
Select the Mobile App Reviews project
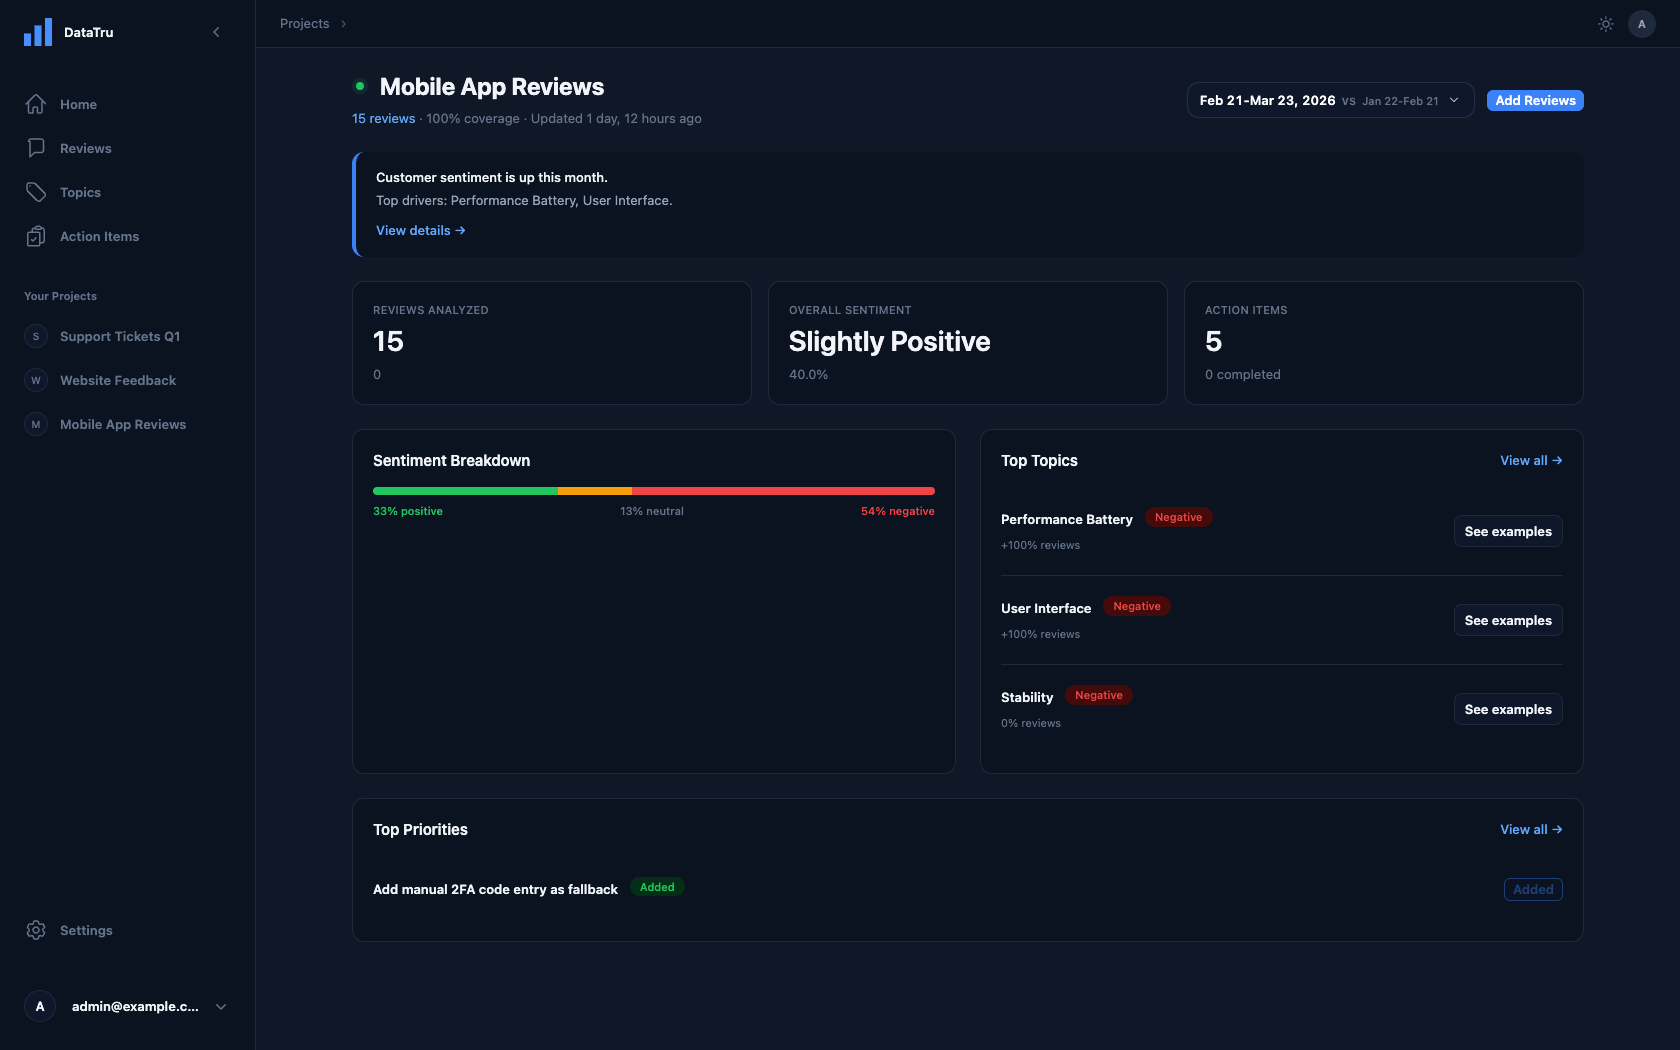122,424
